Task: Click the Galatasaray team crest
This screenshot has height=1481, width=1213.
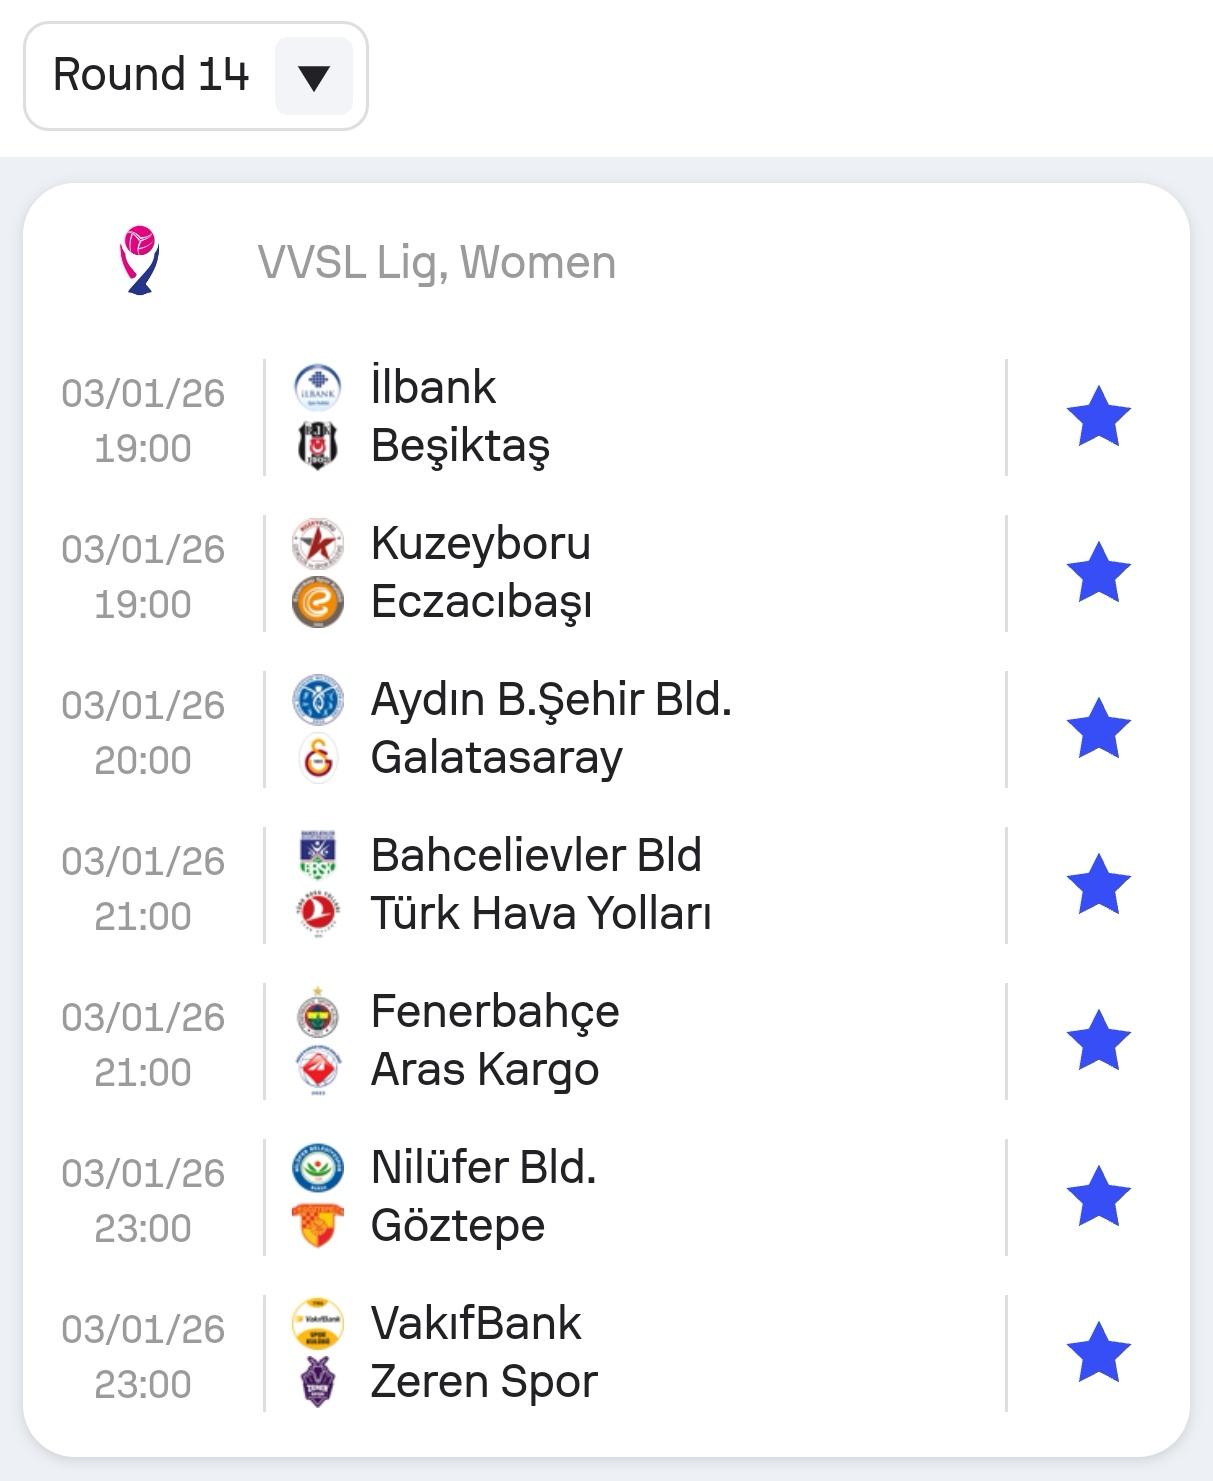Action: click(318, 758)
